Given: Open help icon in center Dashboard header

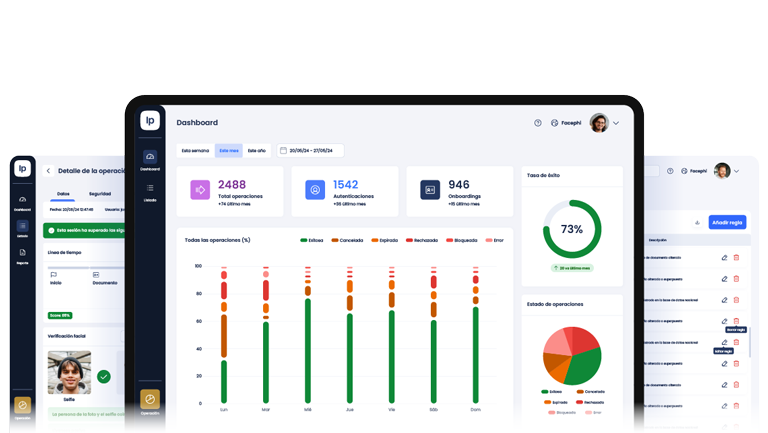Looking at the screenshot, I should click(538, 123).
